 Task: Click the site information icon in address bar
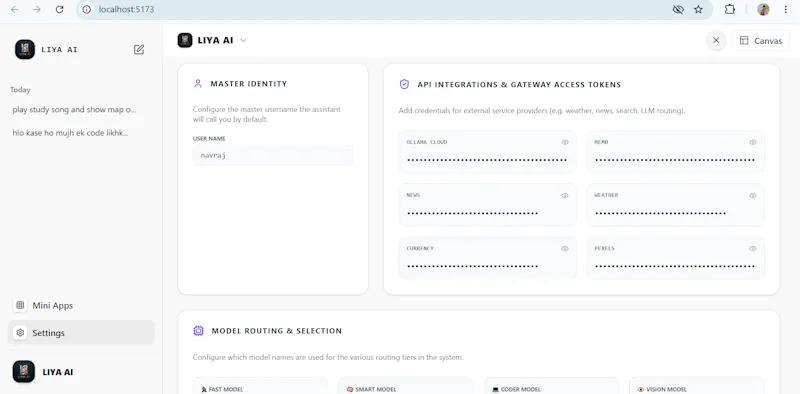[x=87, y=9]
